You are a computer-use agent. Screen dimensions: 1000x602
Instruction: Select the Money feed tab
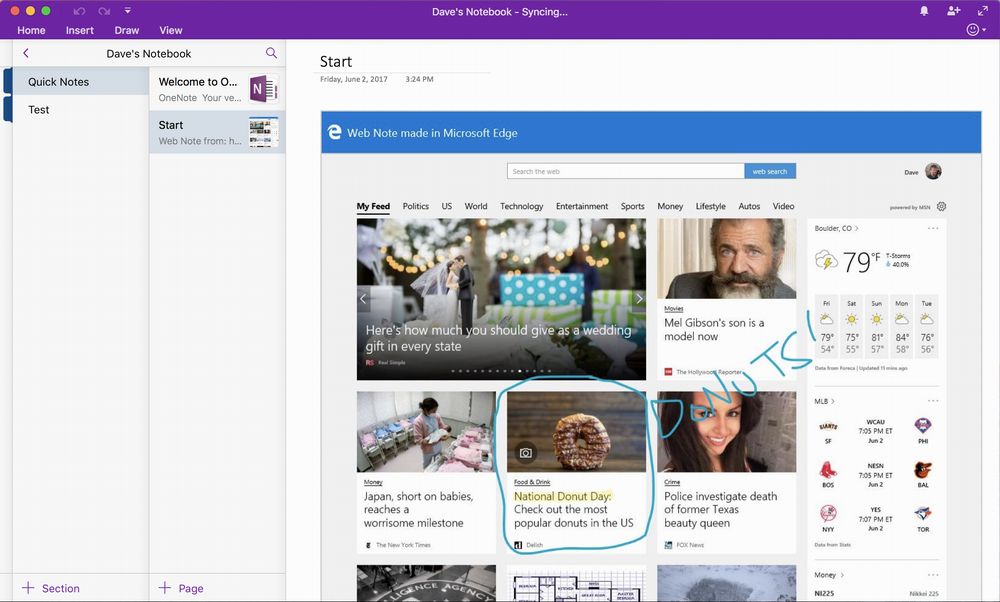pyautogui.click(x=670, y=207)
